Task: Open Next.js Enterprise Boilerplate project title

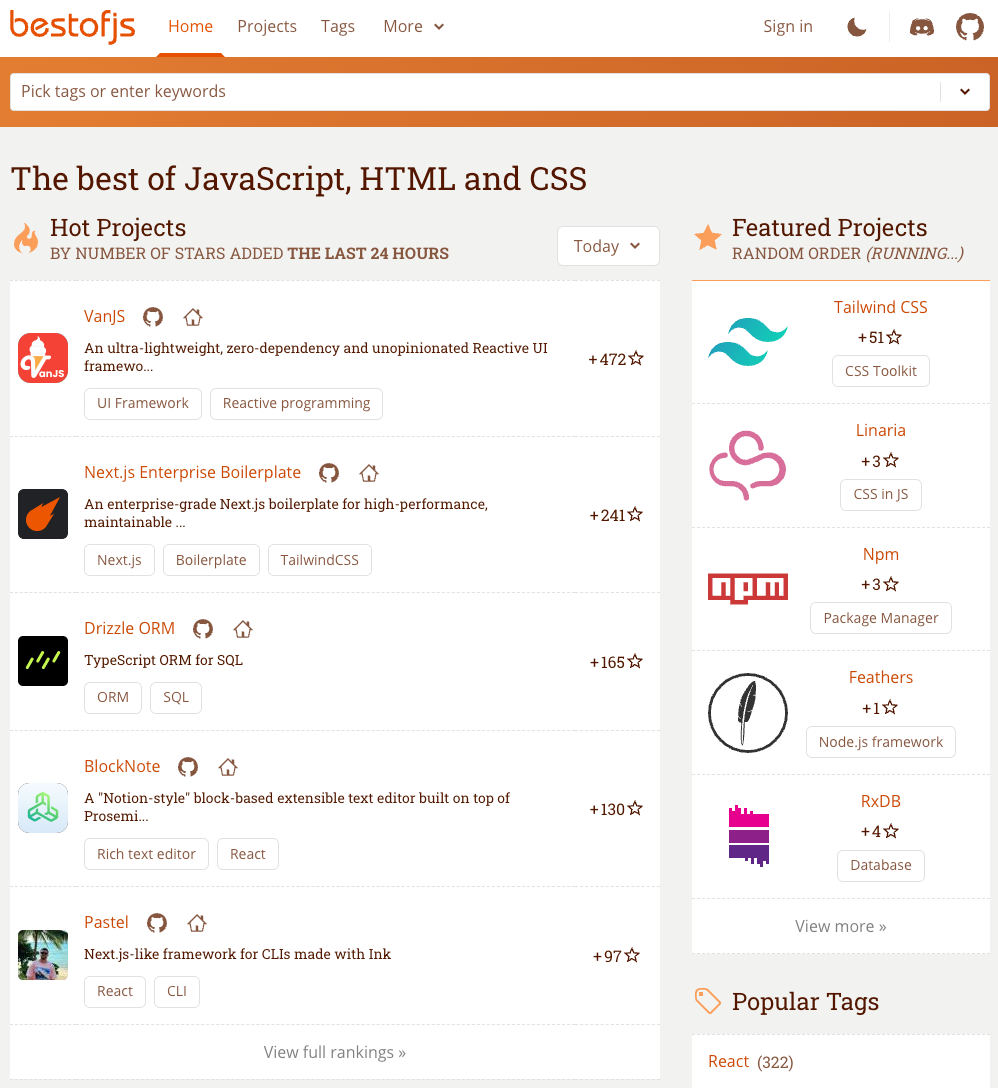Action: pos(192,473)
